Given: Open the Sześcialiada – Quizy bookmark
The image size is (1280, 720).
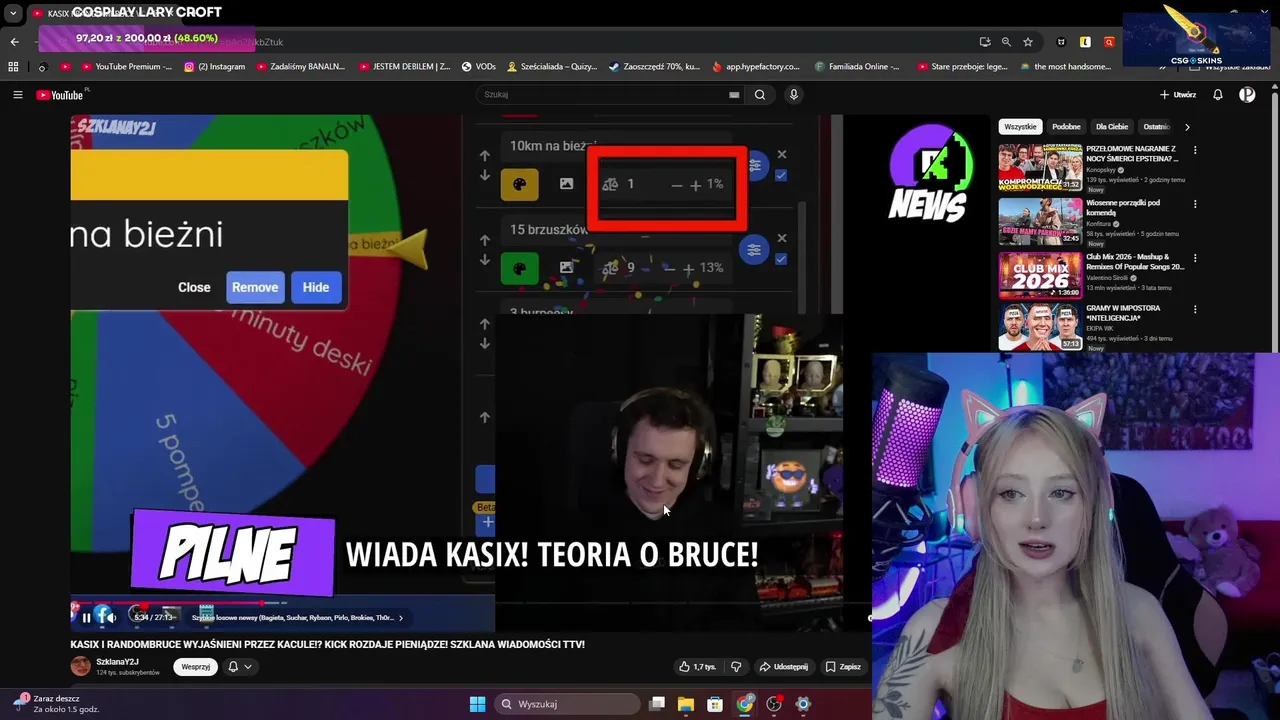Looking at the screenshot, I should coord(552,67).
